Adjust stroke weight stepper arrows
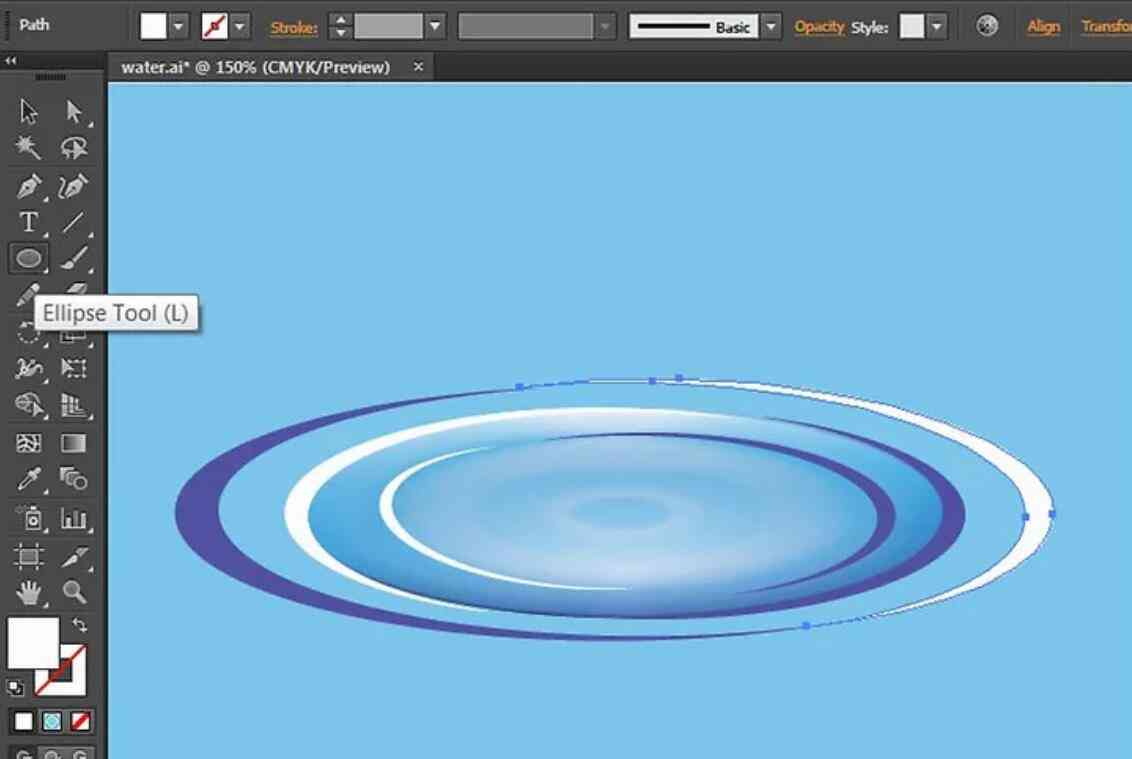The width and height of the screenshot is (1132, 759). (340, 27)
